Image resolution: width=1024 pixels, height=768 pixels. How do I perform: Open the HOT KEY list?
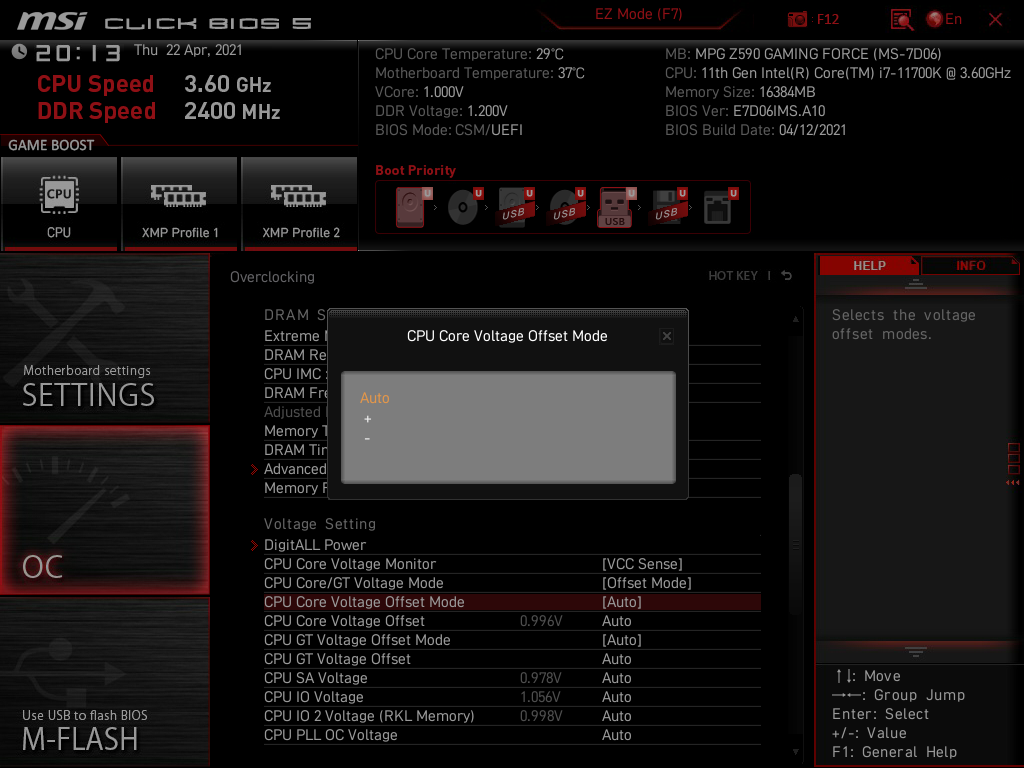(733, 276)
